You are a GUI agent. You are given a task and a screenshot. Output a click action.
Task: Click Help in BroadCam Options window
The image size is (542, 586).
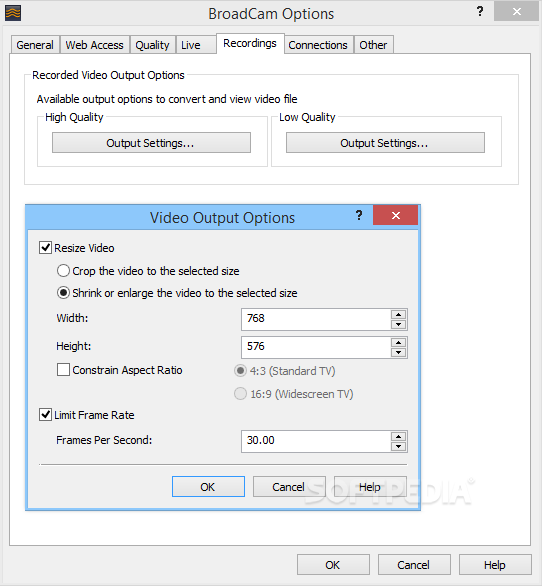click(495, 565)
